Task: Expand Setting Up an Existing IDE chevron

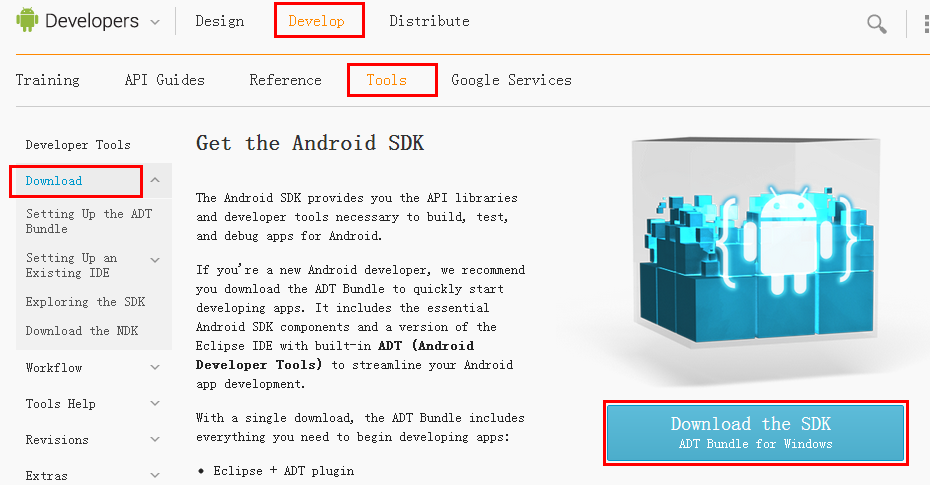Action: point(155,260)
